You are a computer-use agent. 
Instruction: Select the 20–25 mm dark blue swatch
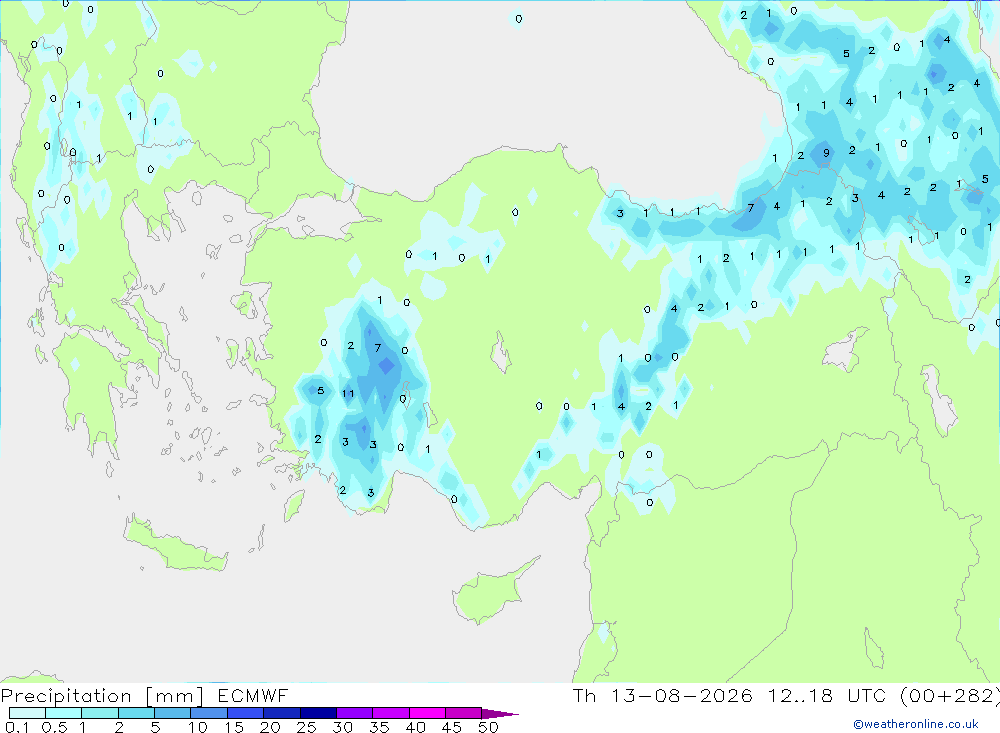click(x=282, y=713)
